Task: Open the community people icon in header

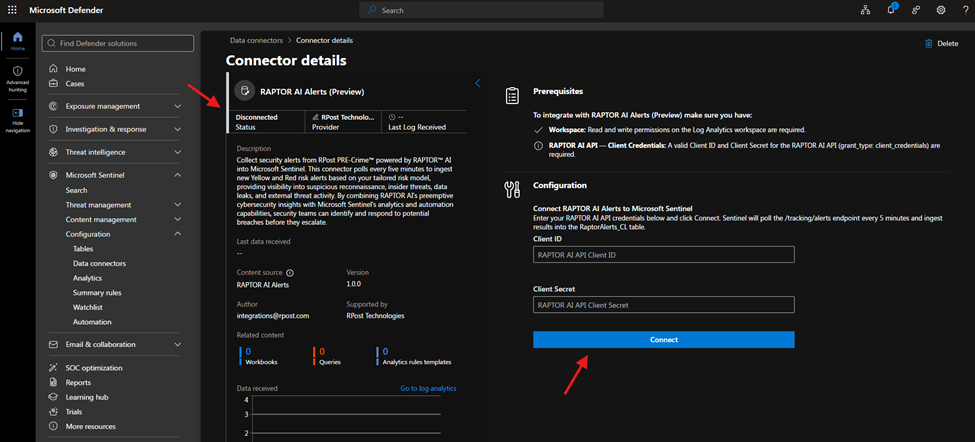Action: point(916,10)
